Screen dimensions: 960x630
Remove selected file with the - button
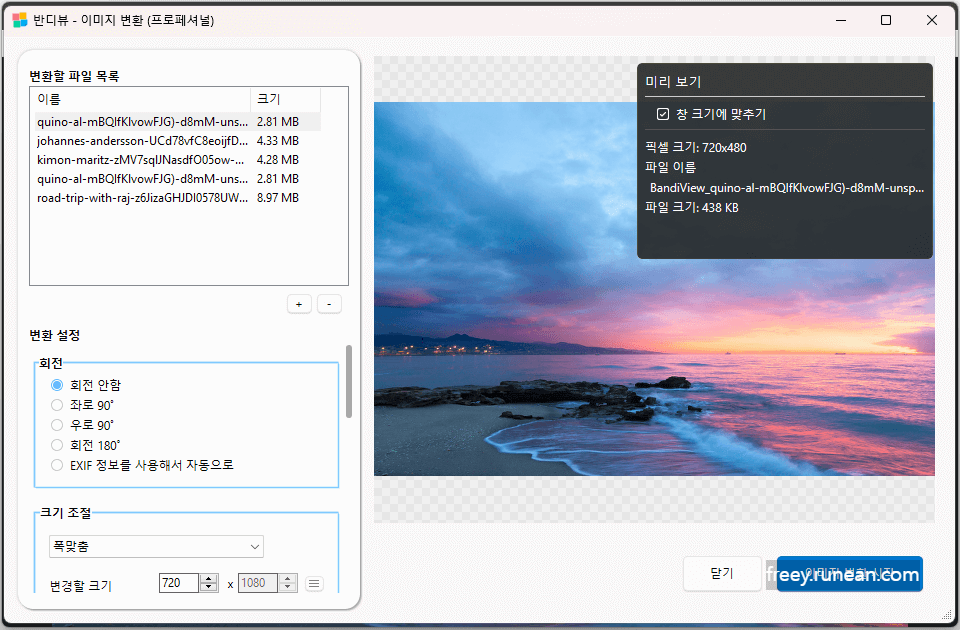(329, 303)
